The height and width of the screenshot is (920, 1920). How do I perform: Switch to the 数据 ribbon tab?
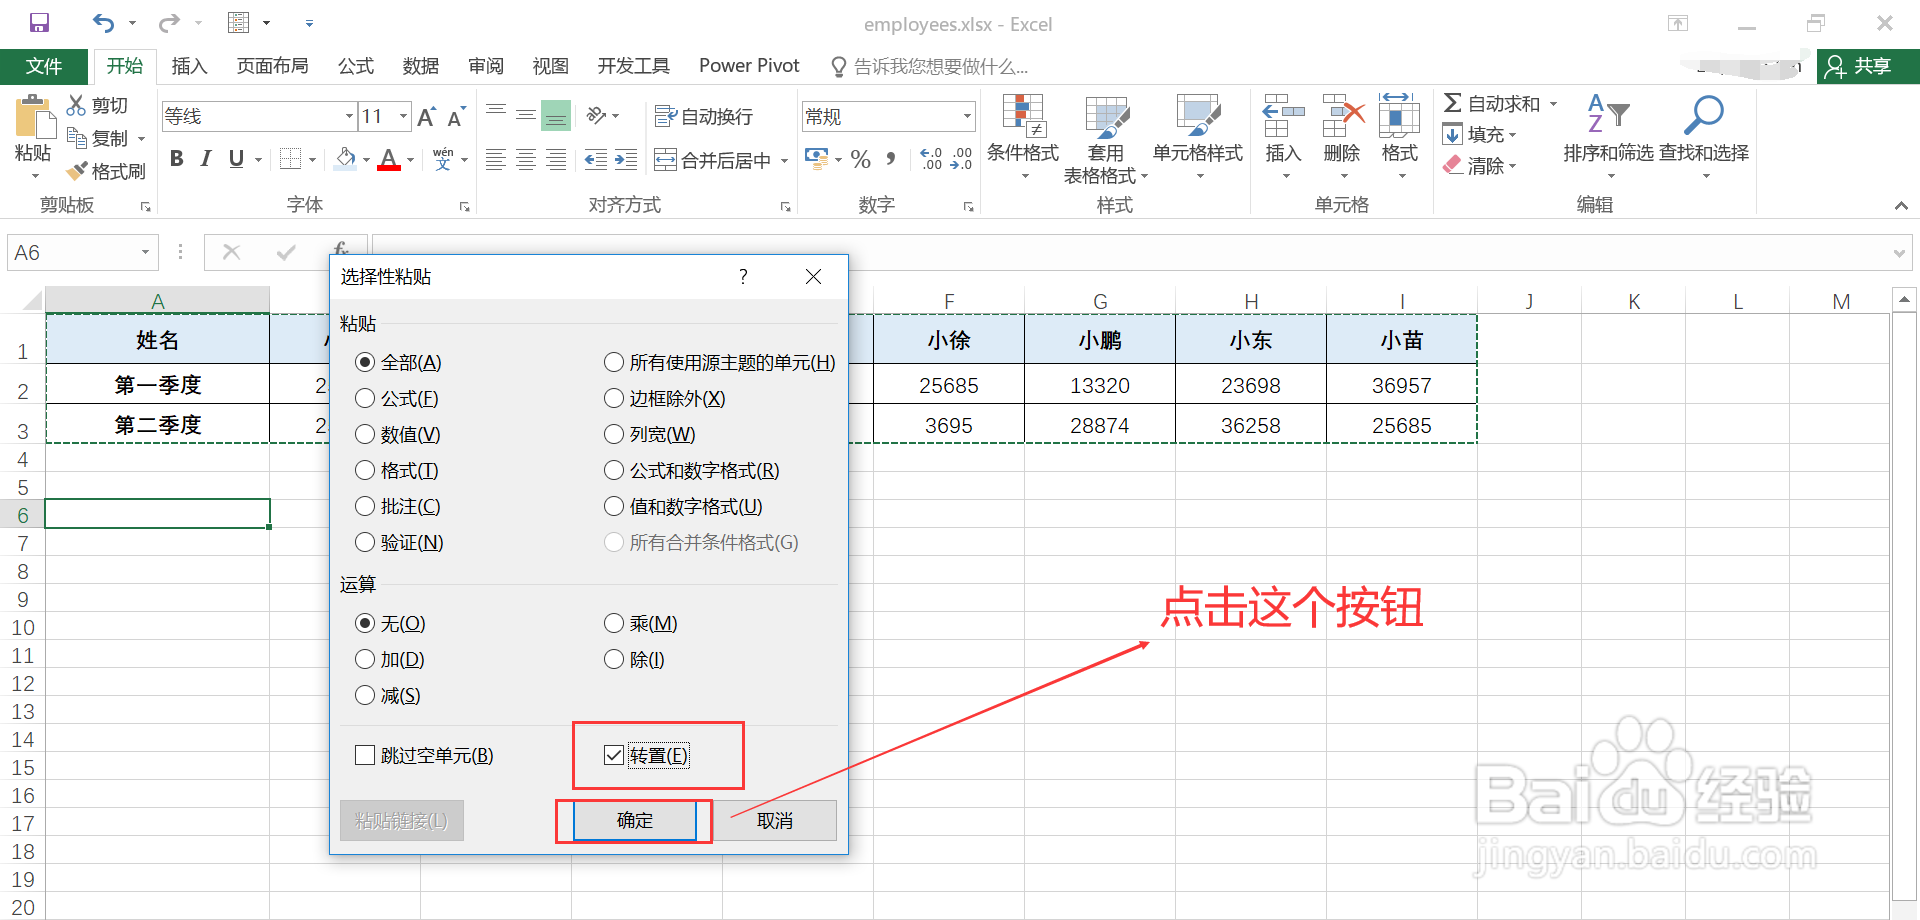click(x=420, y=66)
